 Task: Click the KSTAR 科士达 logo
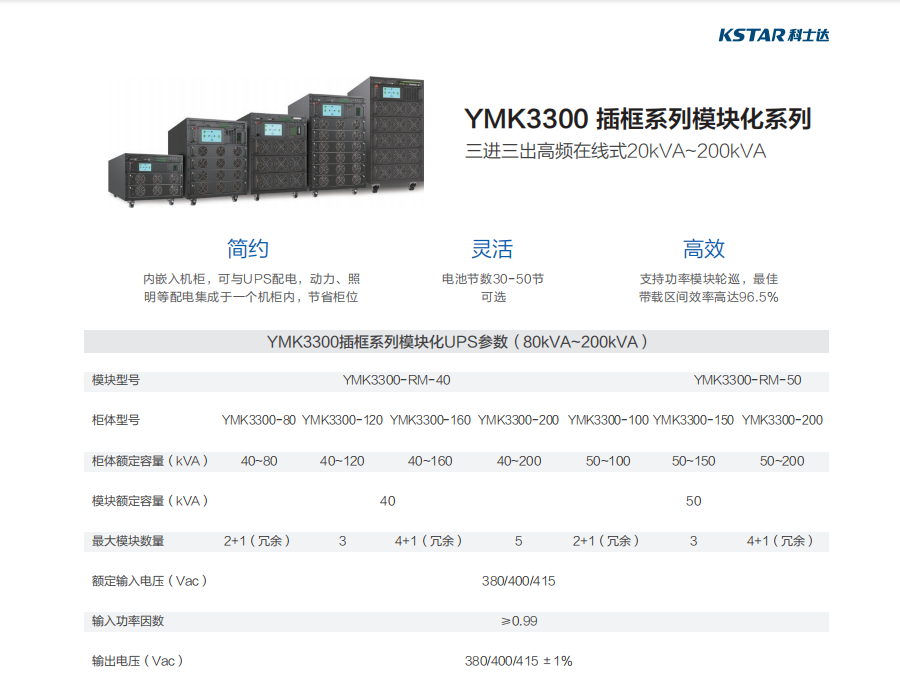click(x=774, y=35)
